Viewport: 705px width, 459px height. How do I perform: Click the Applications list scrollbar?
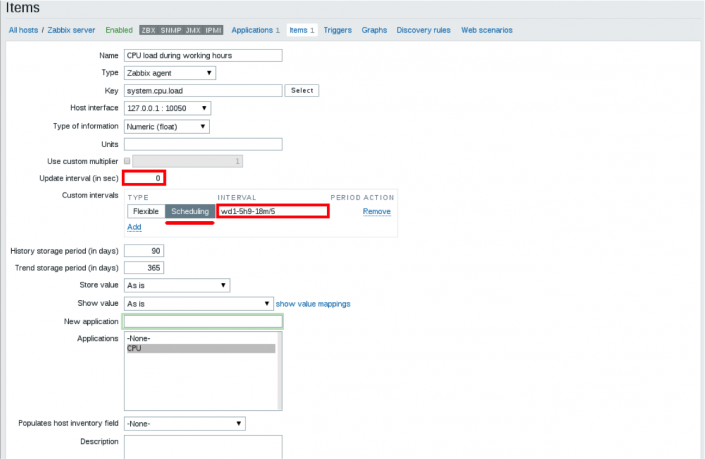point(280,371)
